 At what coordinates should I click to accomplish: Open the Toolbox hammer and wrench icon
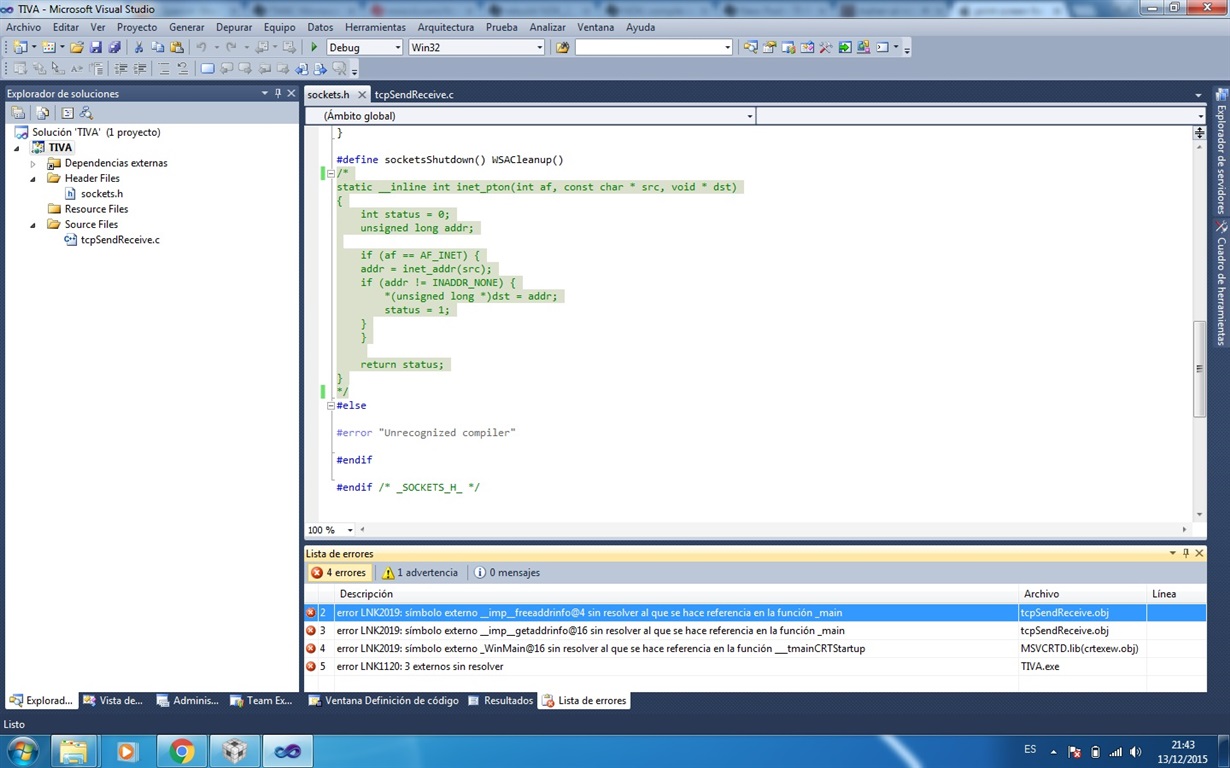tap(825, 47)
